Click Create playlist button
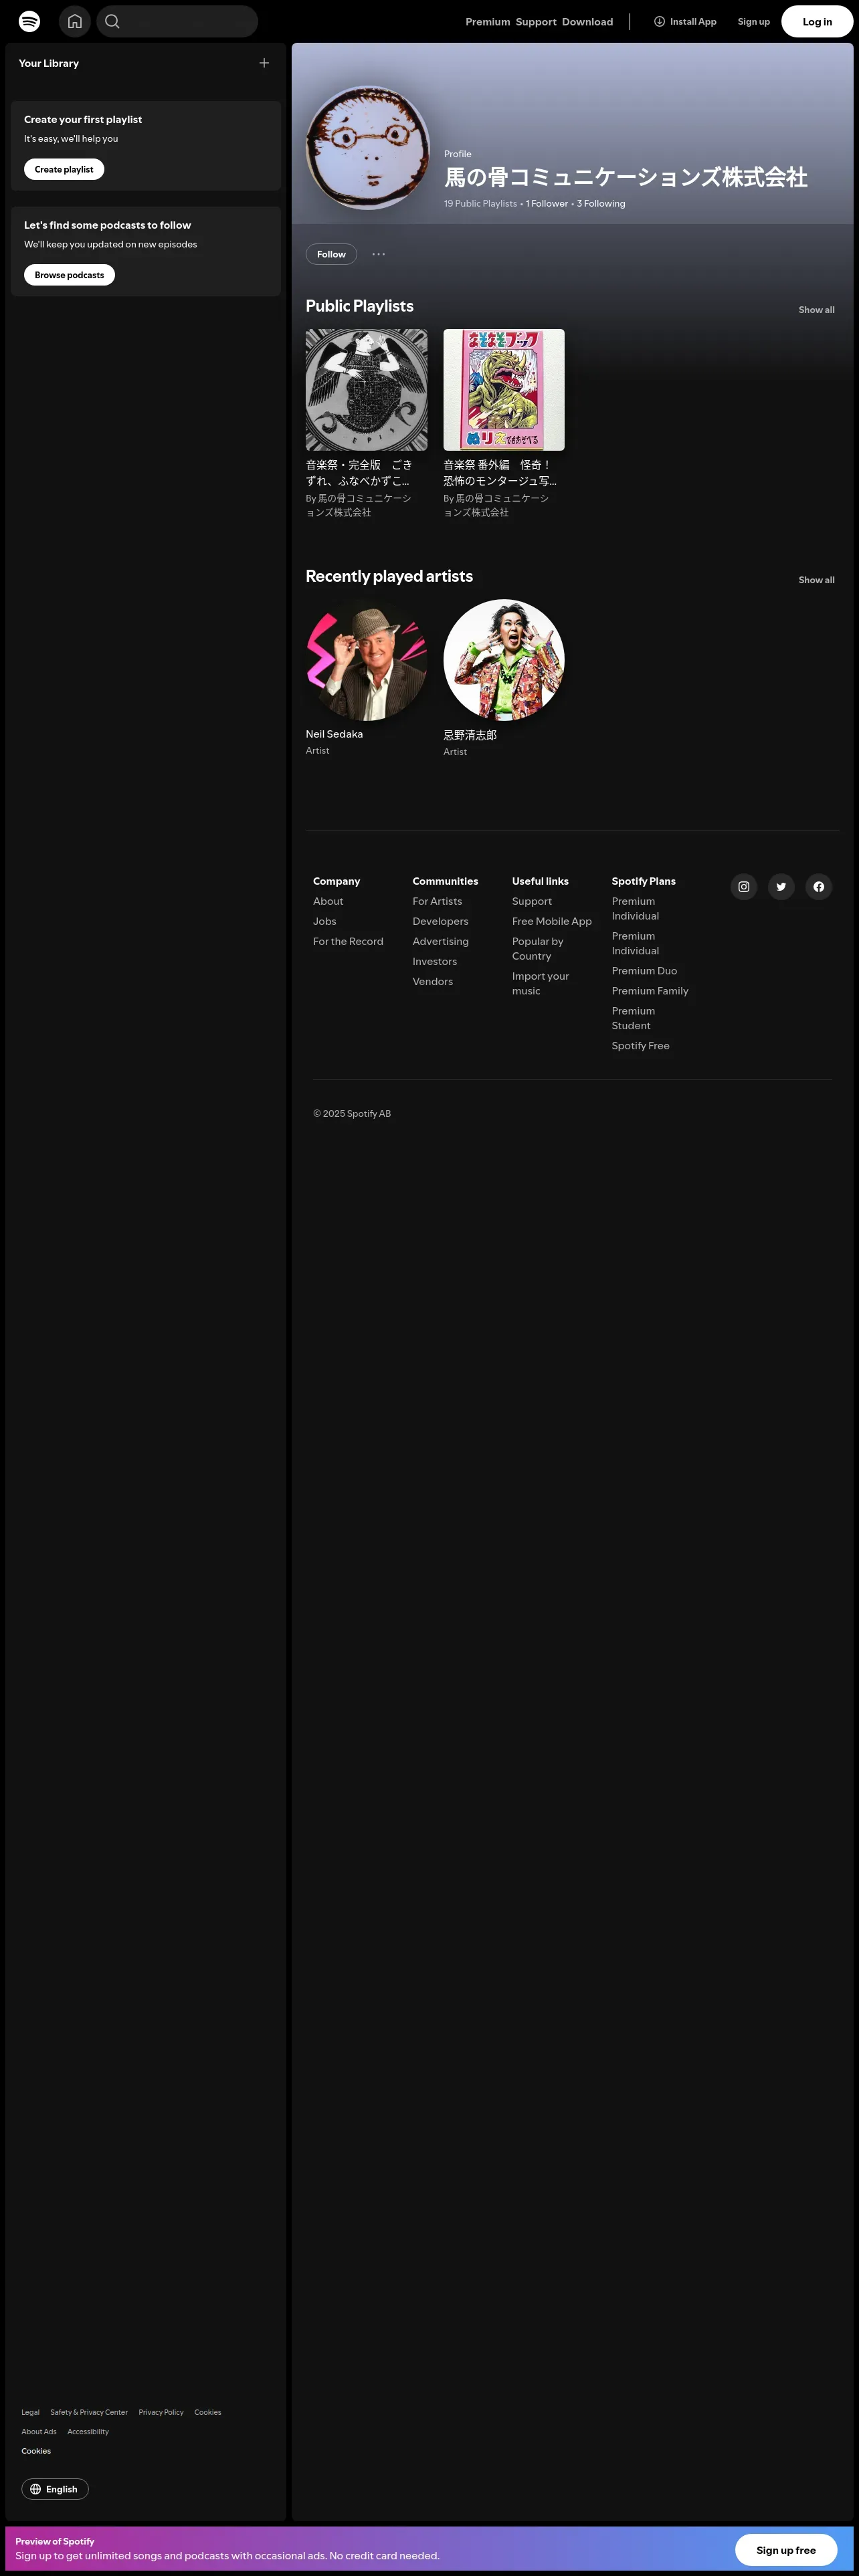The width and height of the screenshot is (859, 2576). click(64, 169)
